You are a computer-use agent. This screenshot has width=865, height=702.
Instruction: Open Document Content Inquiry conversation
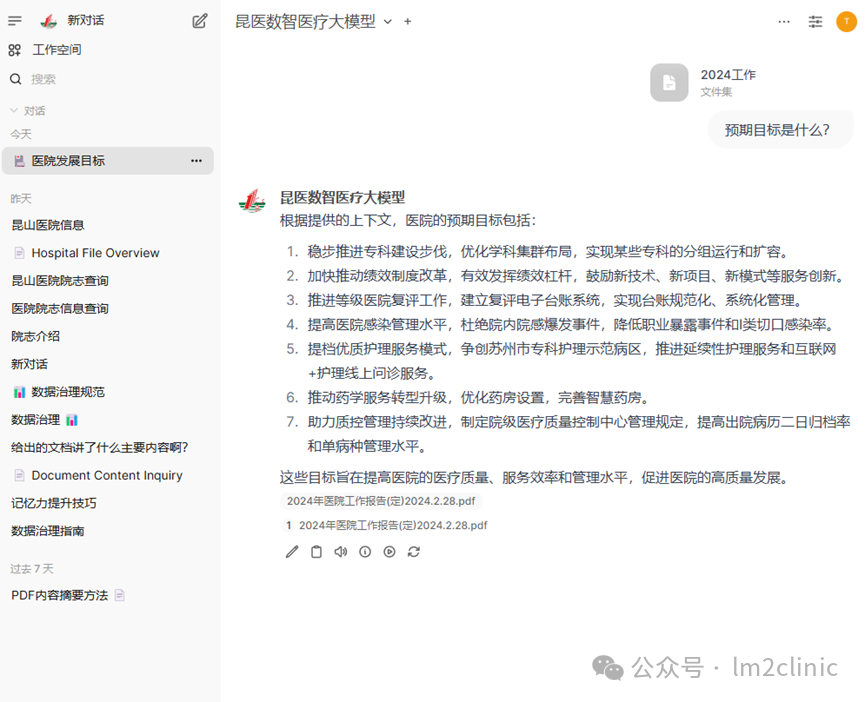[106, 475]
